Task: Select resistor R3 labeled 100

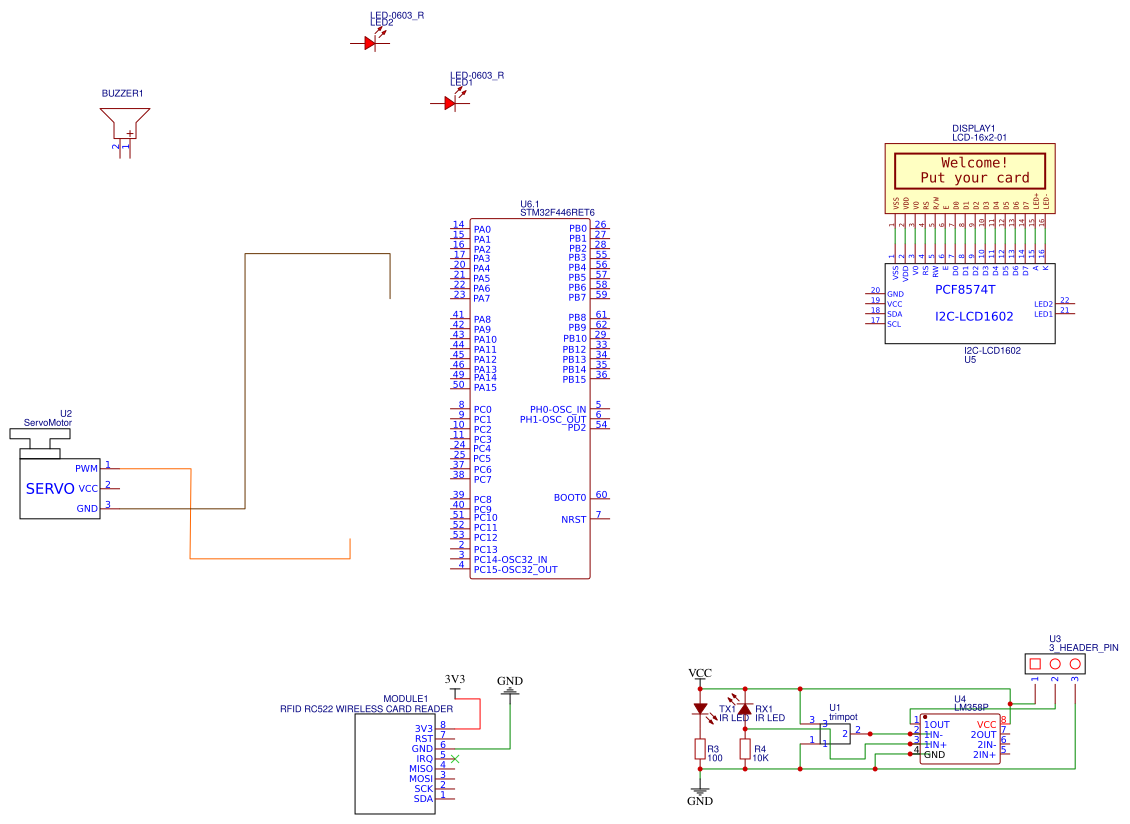Action: [700, 750]
